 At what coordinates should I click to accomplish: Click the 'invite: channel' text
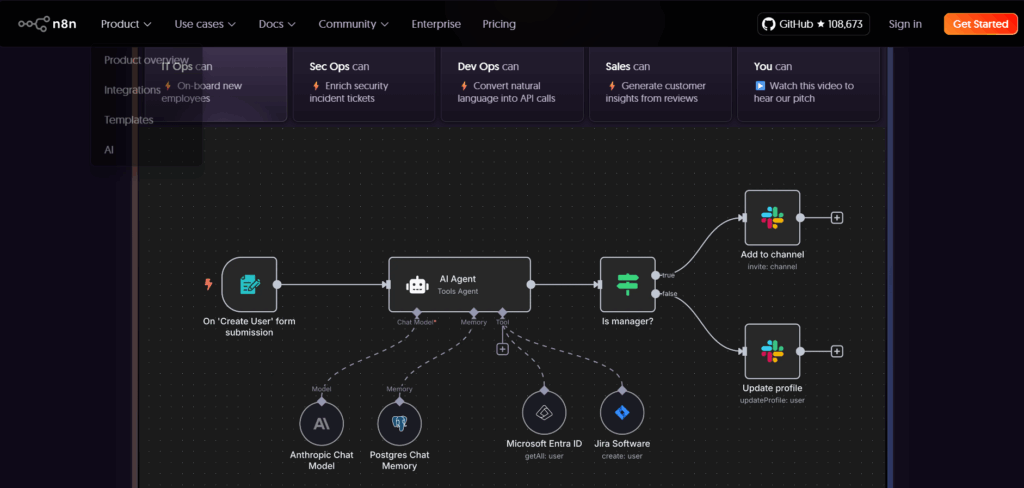[x=773, y=267]
